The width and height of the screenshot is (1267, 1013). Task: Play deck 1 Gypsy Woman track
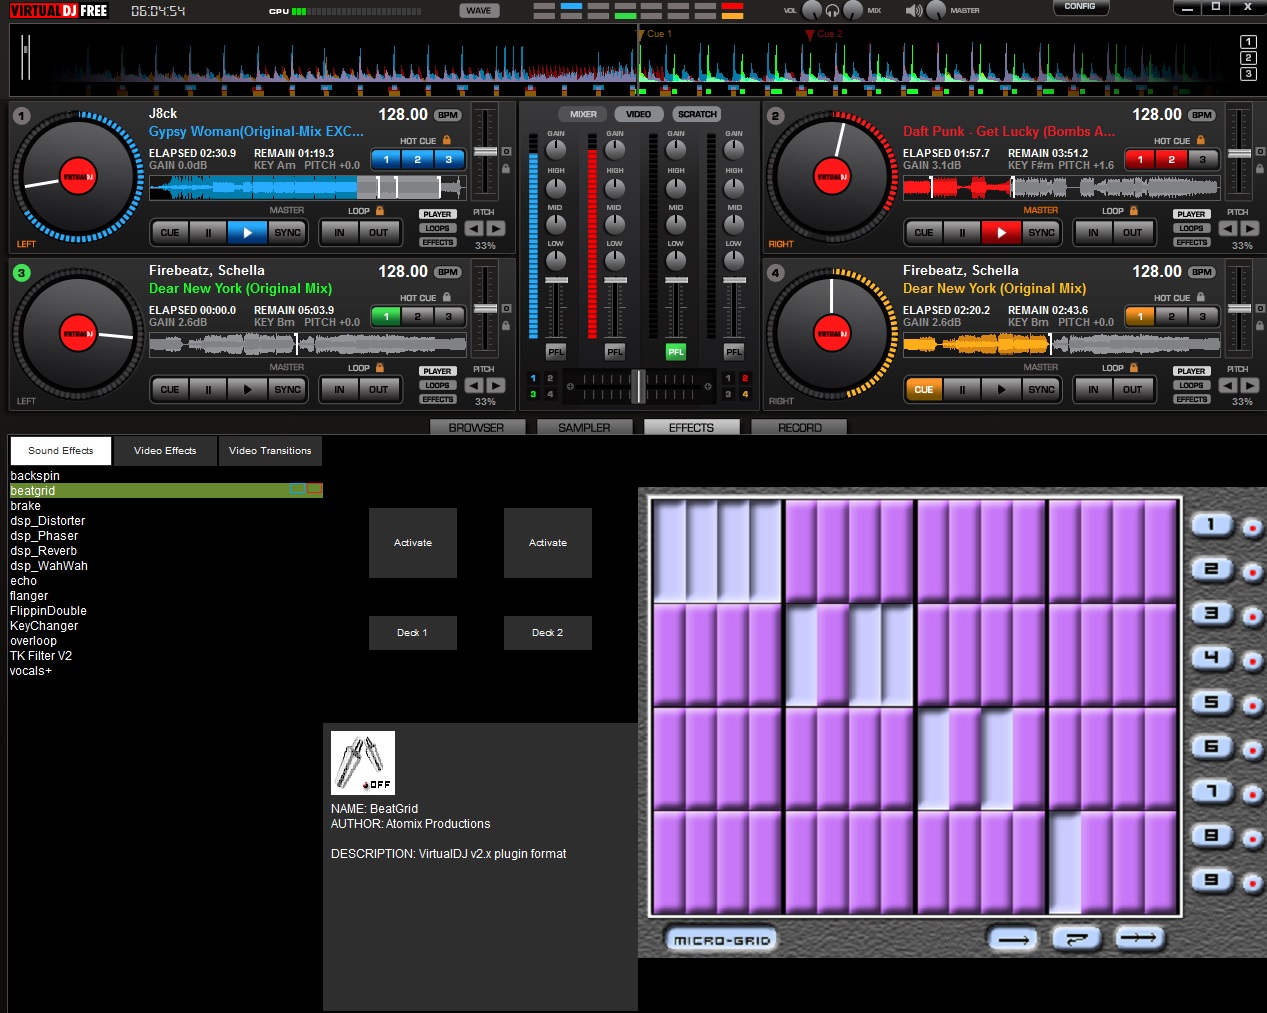[x=247, y=232]
